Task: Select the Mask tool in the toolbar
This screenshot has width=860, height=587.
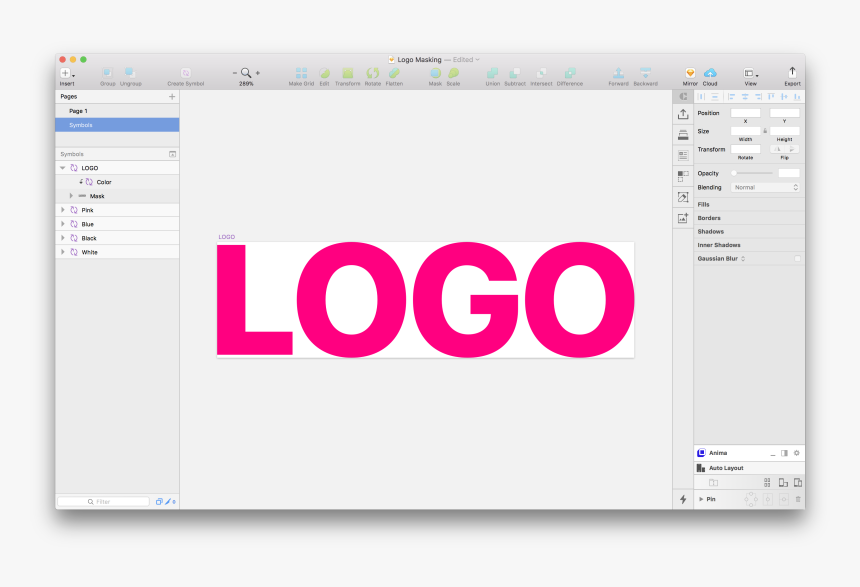Action: click(x=434, y=75)
